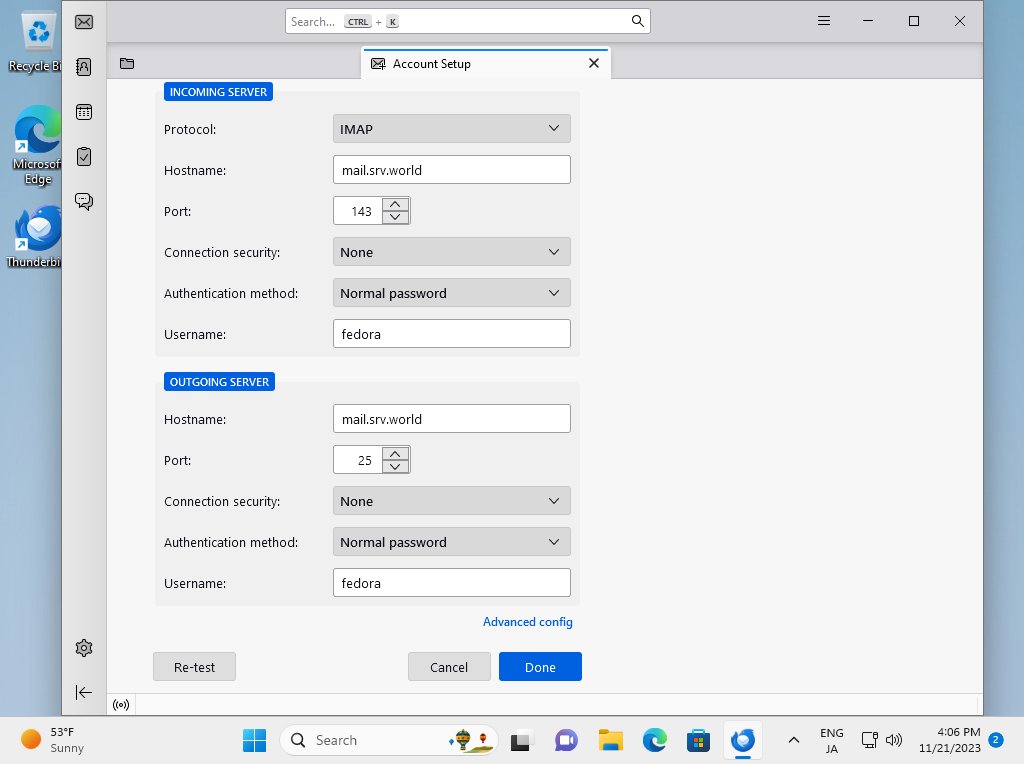Image resolution: width=1024 pixels, height=764 pixels.
Task: Open the Chat space
Action: [x=84, y=201]
